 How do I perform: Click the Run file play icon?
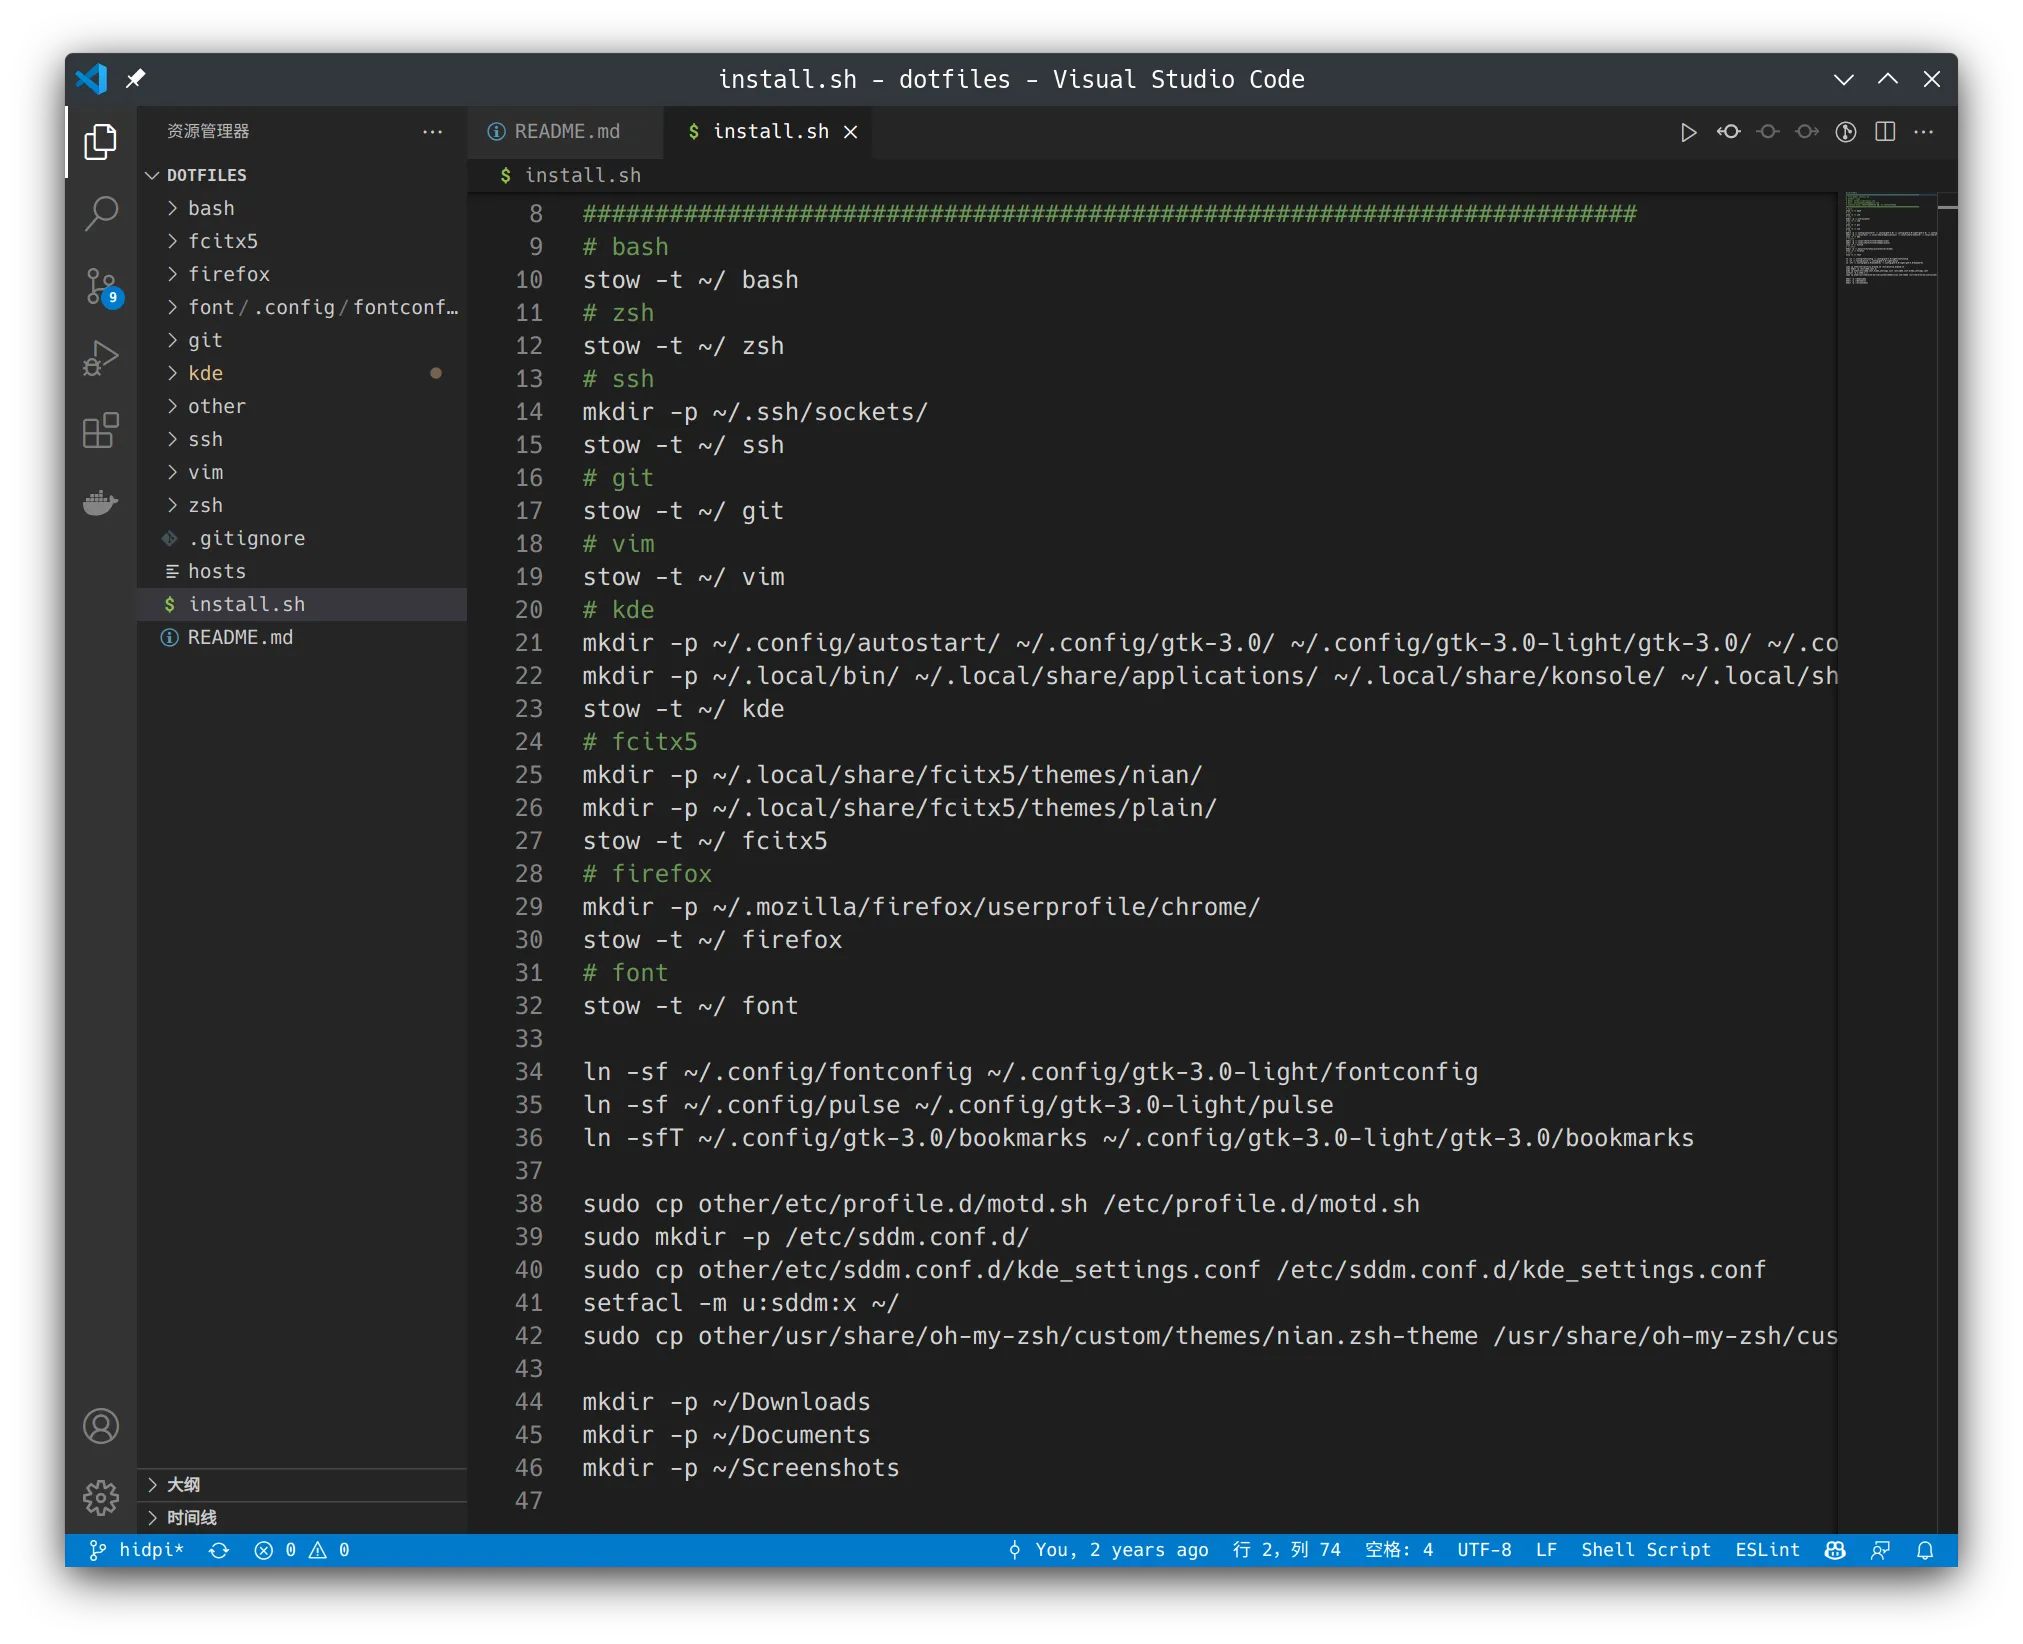[1688, 132]
